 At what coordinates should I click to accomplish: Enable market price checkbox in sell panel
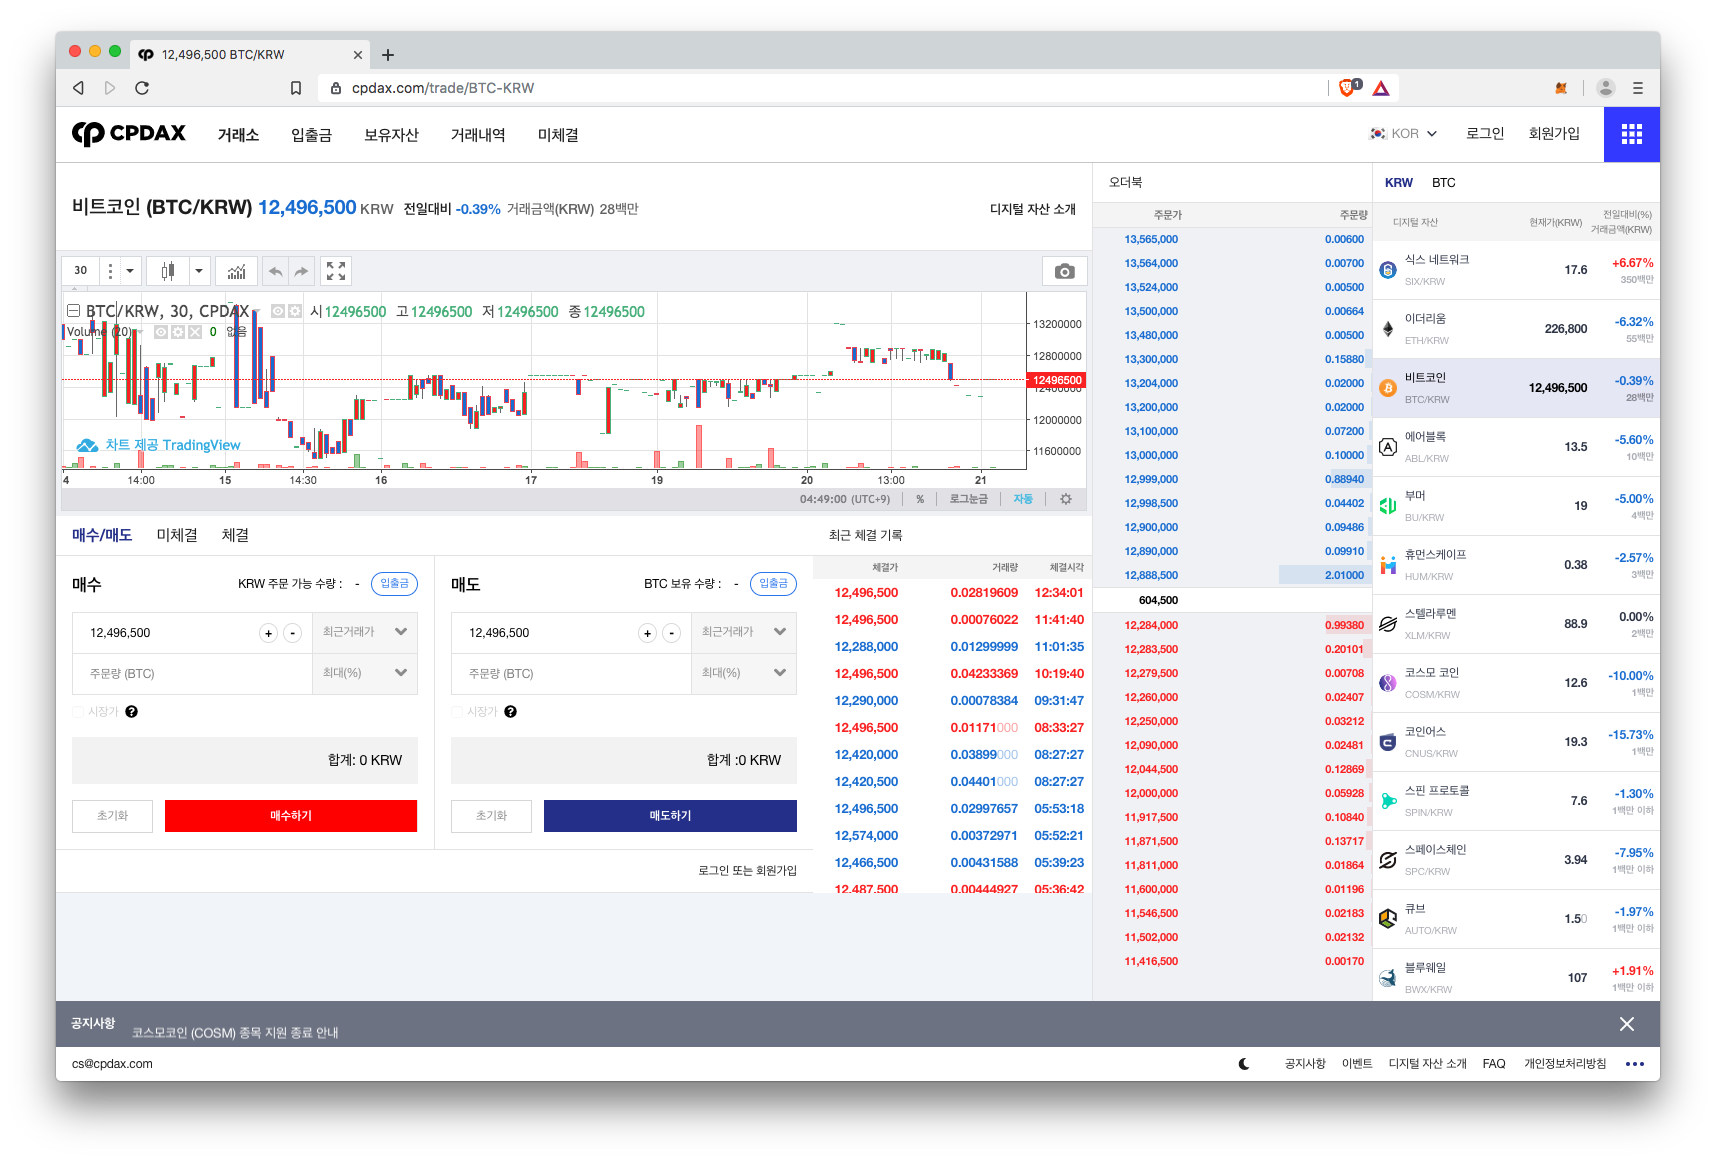457,712
